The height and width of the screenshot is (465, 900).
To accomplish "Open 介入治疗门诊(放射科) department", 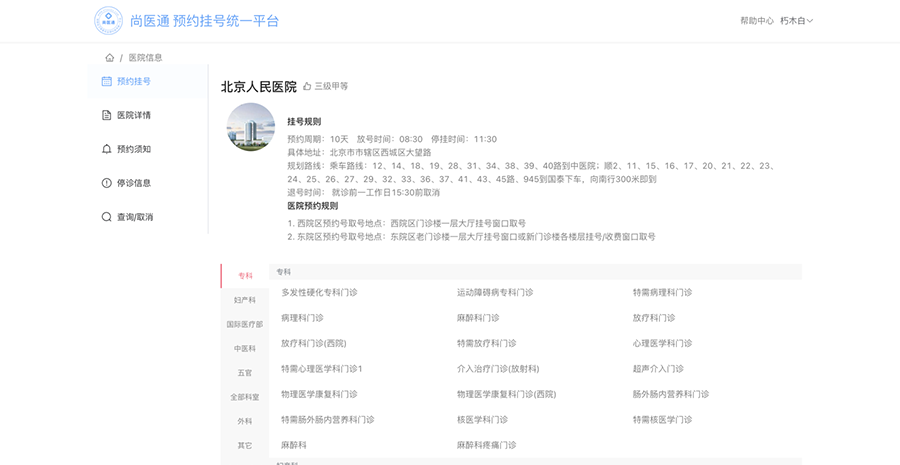I will (498, 369).
